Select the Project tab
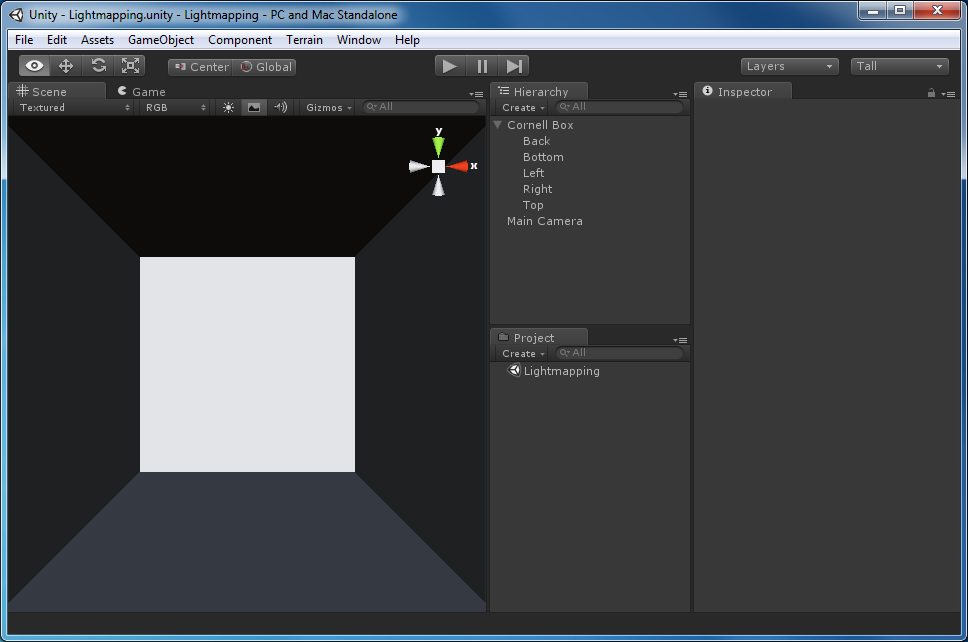This screenshot has height=642, width=968. 539,338
